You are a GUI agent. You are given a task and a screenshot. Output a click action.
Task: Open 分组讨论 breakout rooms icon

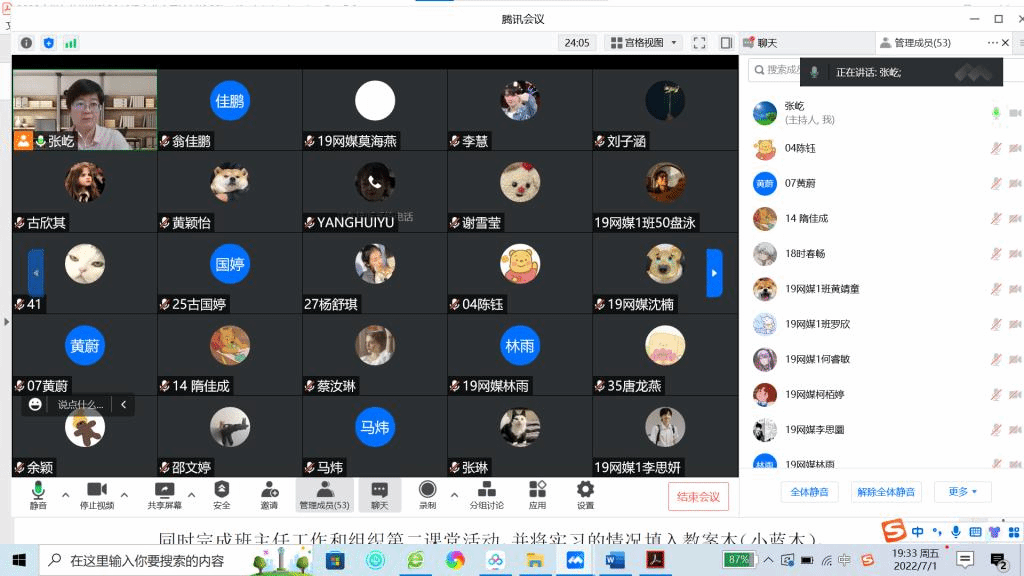click(x=486, y=489)
